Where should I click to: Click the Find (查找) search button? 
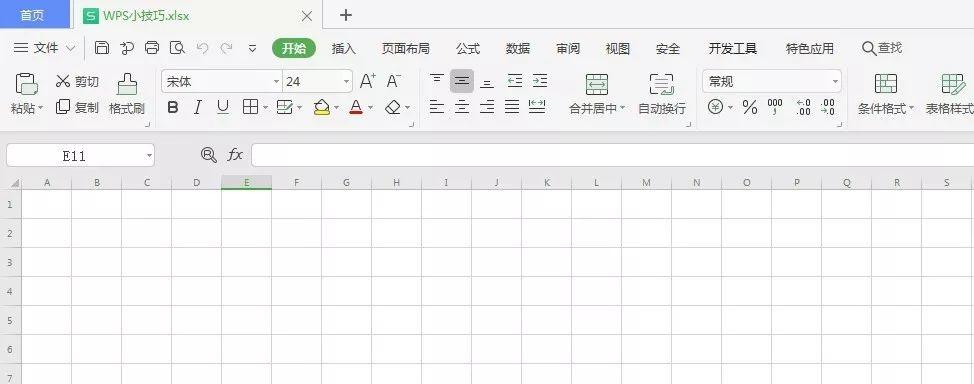click(x=882, y=48)
